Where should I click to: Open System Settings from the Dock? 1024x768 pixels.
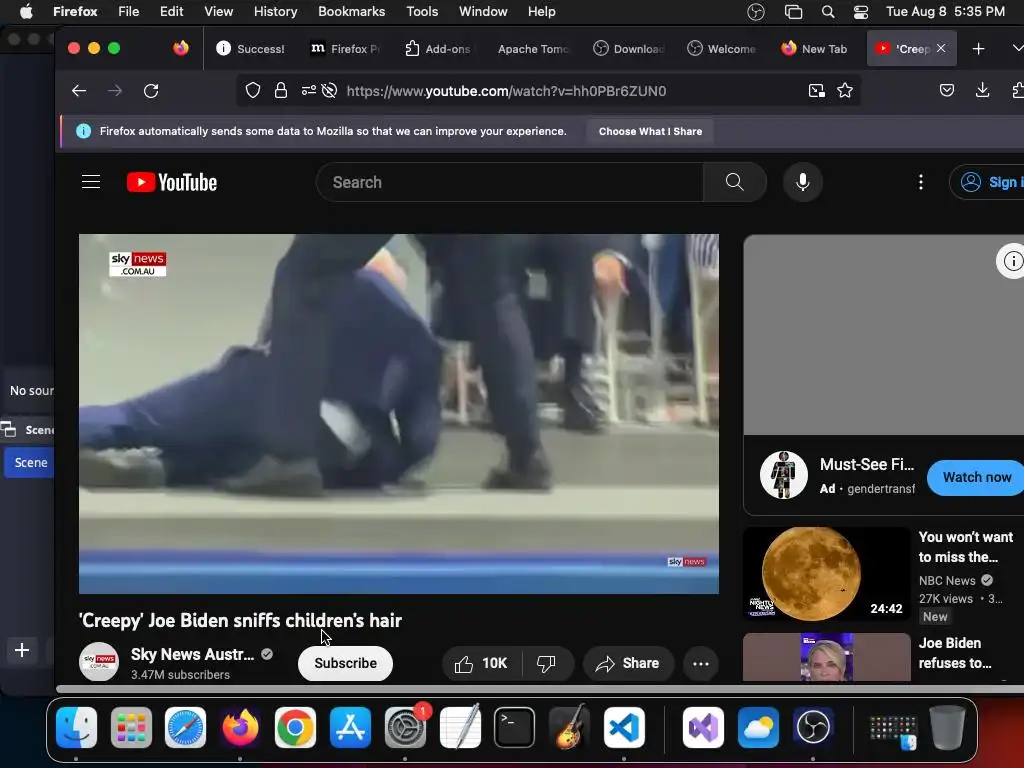coord(405,727)
